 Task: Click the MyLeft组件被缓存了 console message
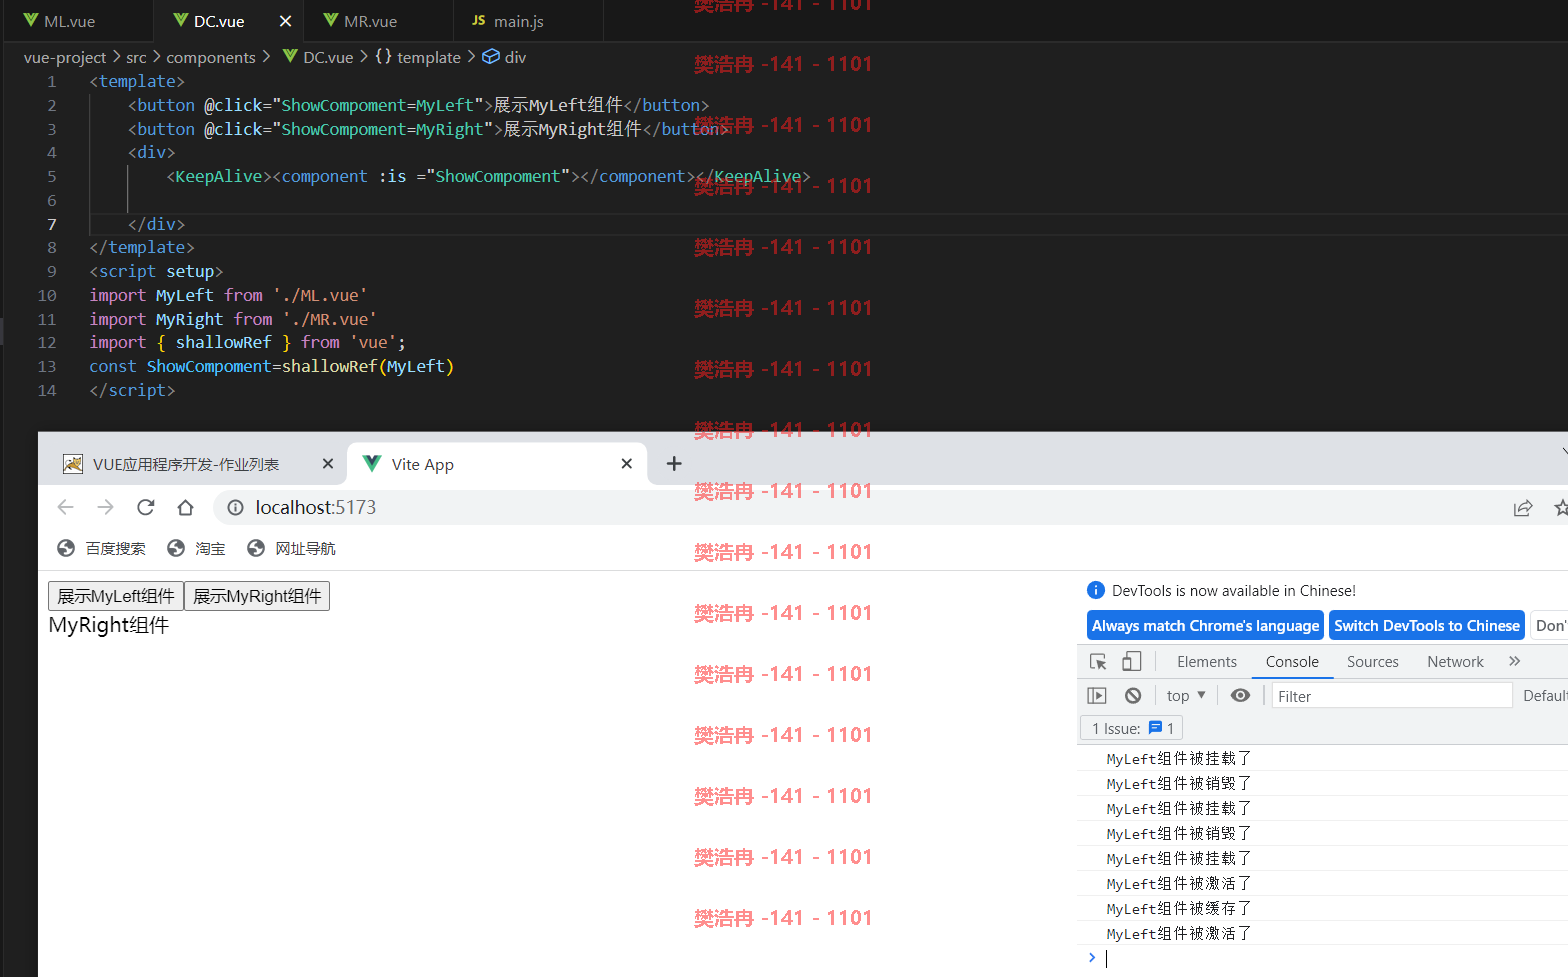coord(1179,909)
